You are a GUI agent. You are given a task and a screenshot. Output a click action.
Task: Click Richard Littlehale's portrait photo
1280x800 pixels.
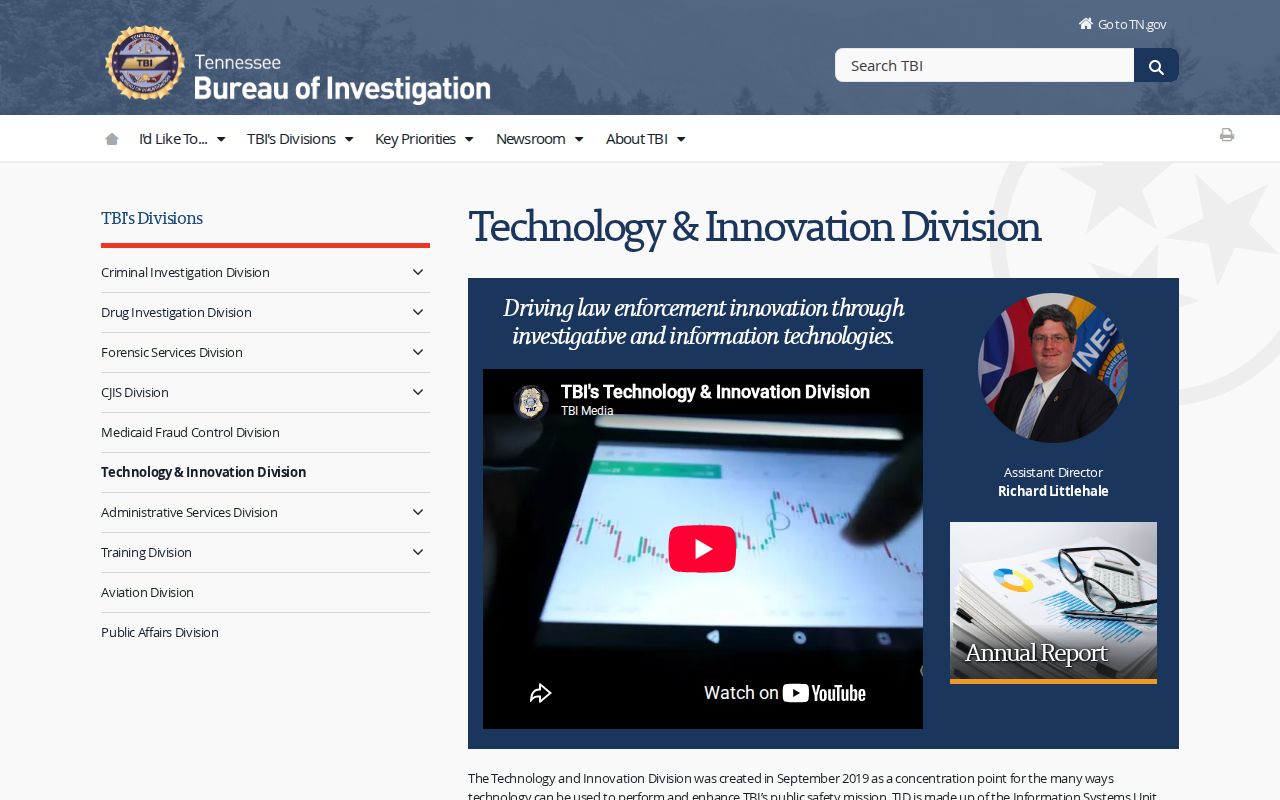pyautogui.click(x=1053, y=368)
